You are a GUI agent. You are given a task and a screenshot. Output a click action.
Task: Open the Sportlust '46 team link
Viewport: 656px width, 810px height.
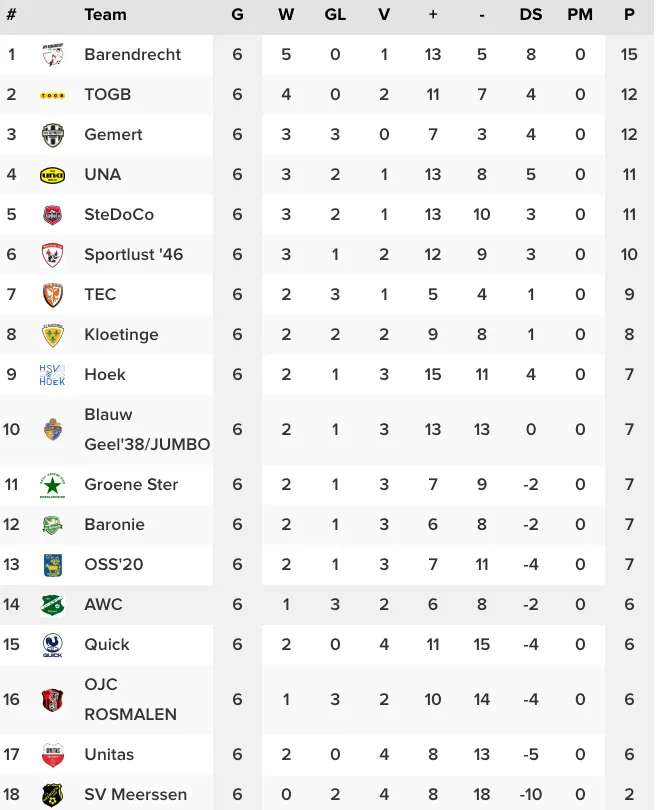[134, 254]
